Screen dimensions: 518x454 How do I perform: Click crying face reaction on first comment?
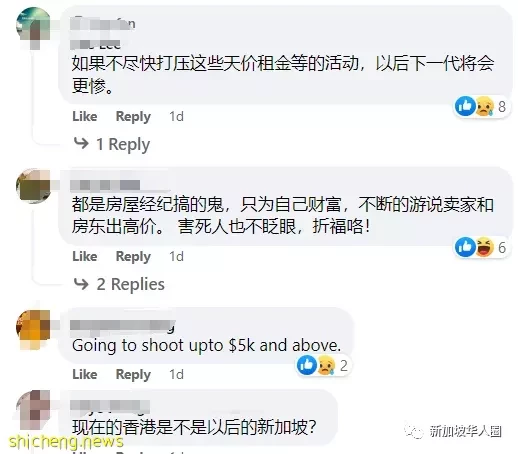tap(484, 106)
